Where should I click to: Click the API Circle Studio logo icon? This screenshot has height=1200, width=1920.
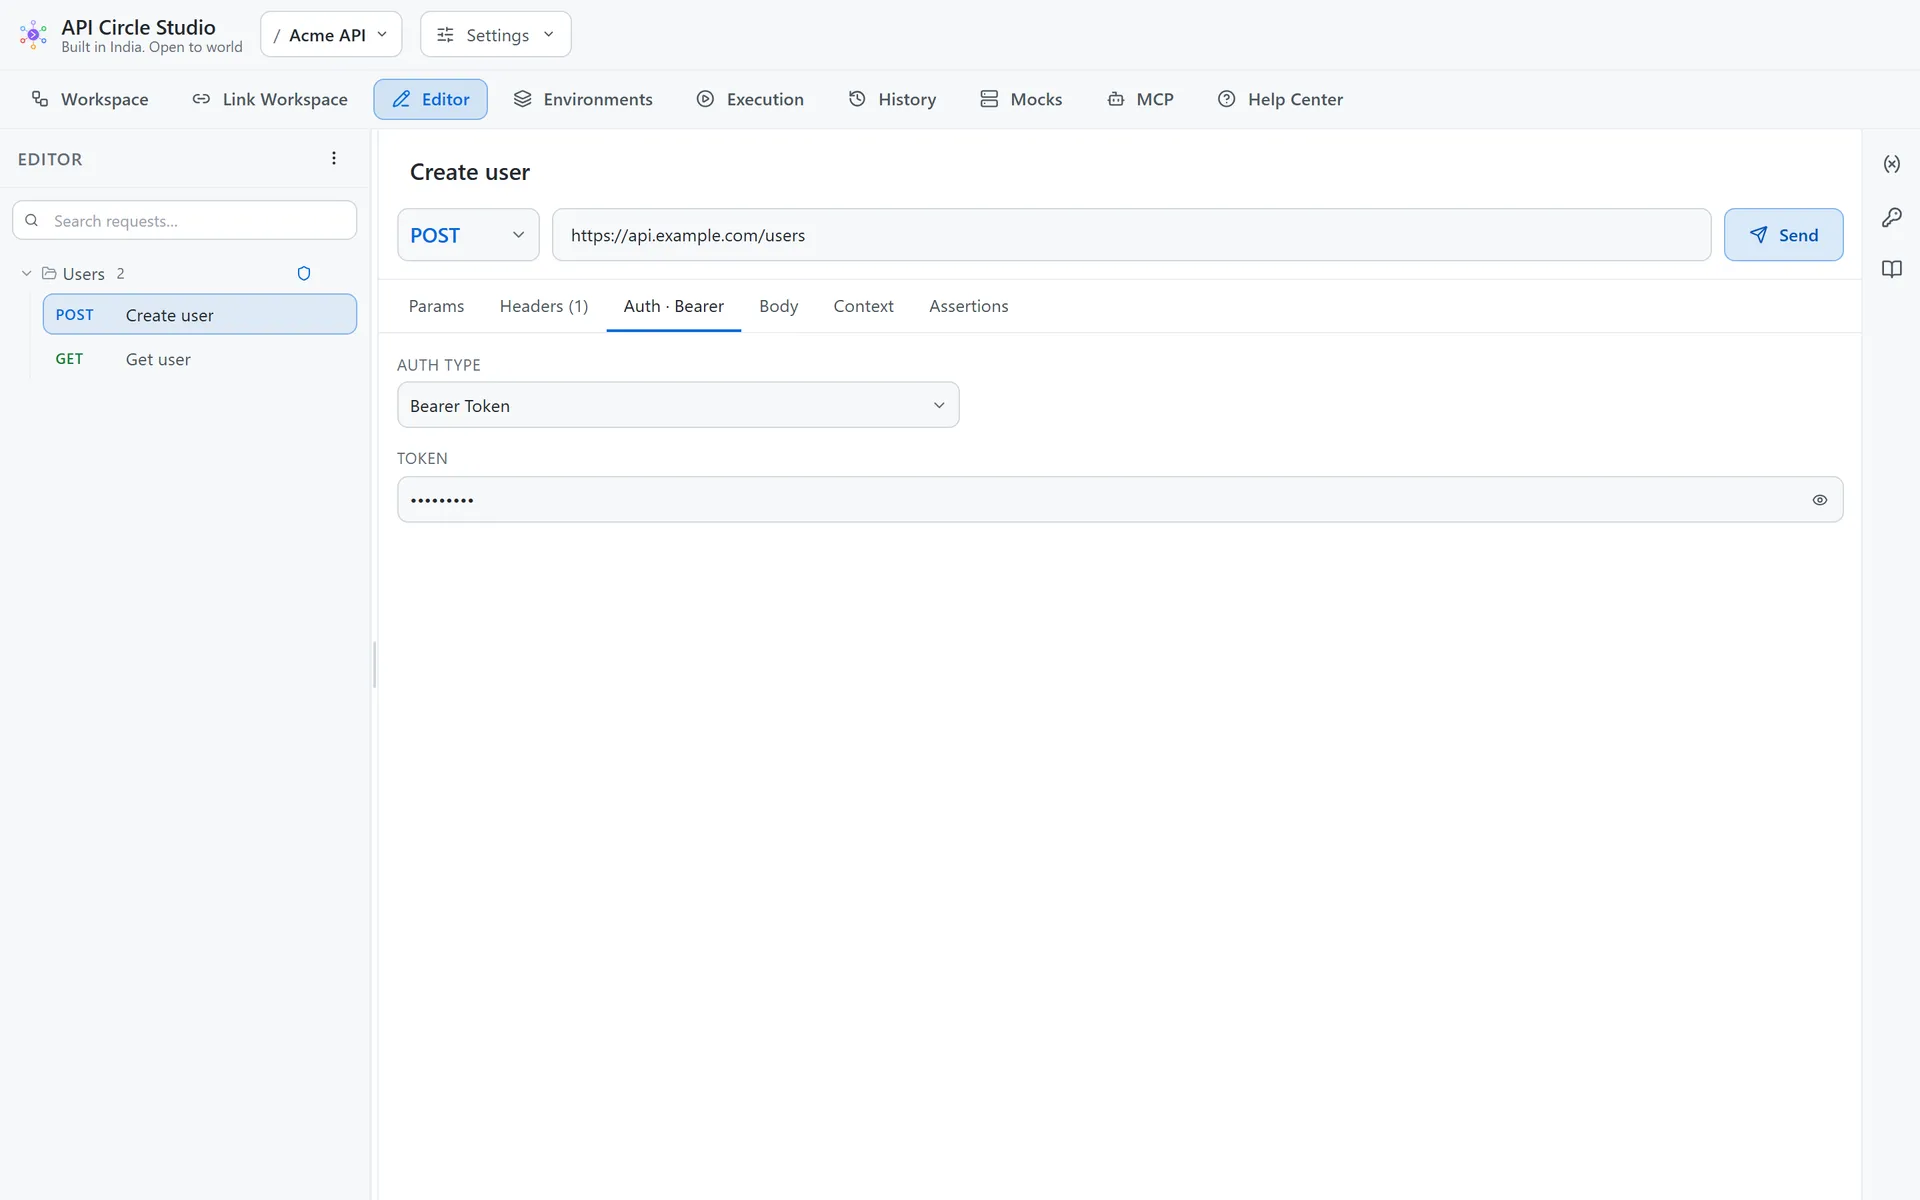click(x=33, y=35)
